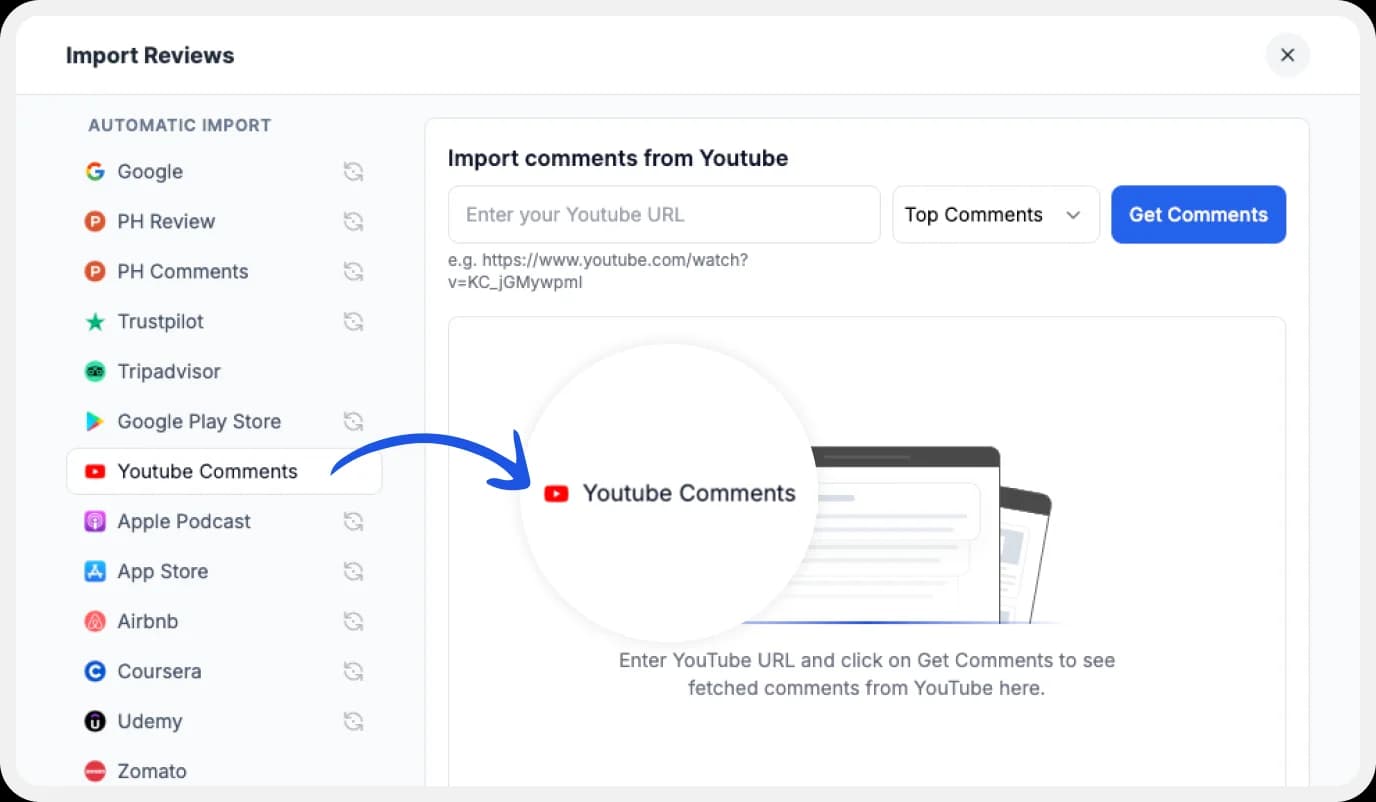The height and width of the screenshot is (802, 1376).
Task: Switch to the Zomato import source
Action: 152,771
